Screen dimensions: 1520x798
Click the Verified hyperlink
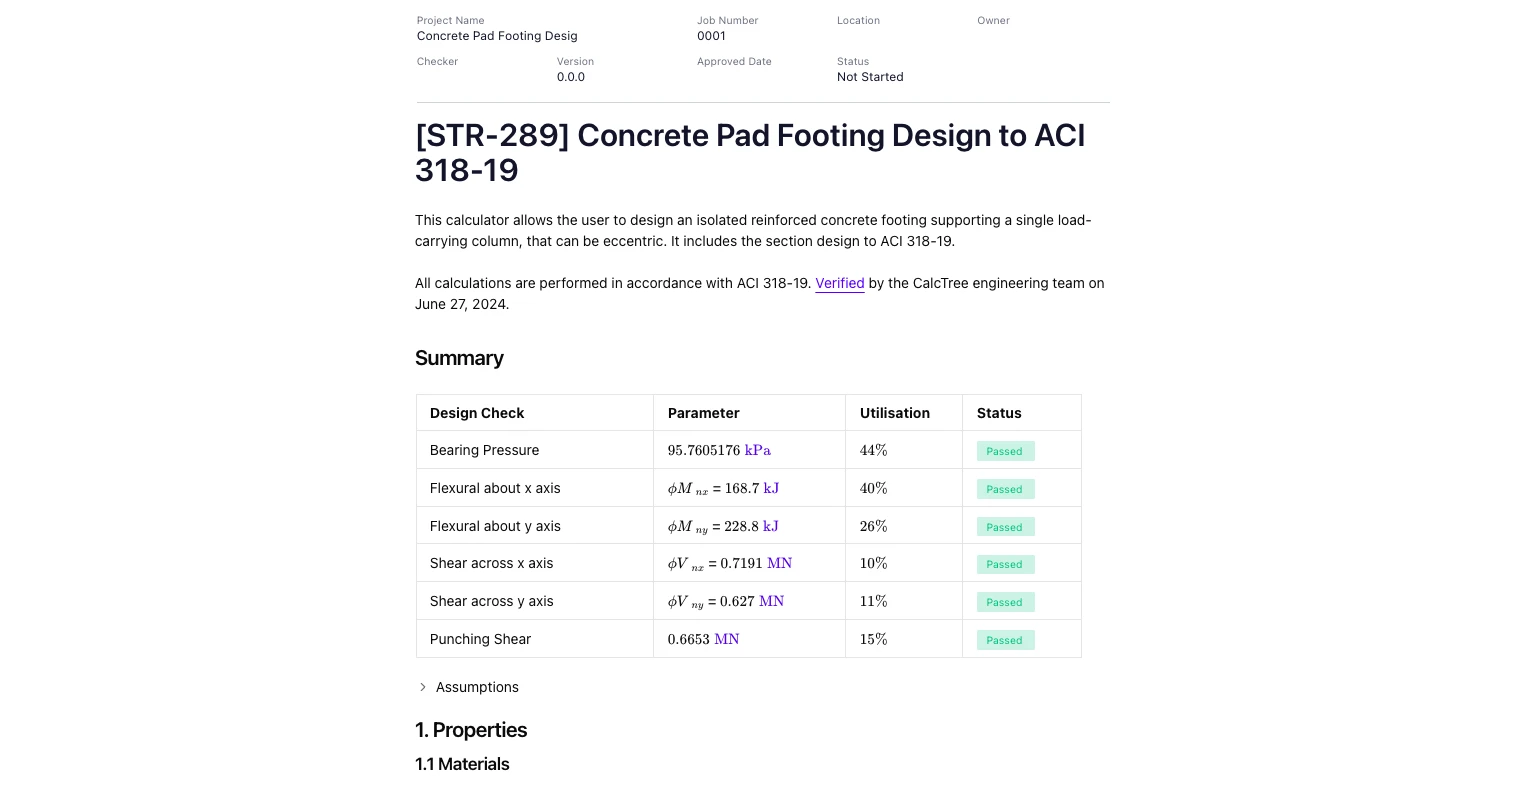pyautogui.click(x=839, y=283)
